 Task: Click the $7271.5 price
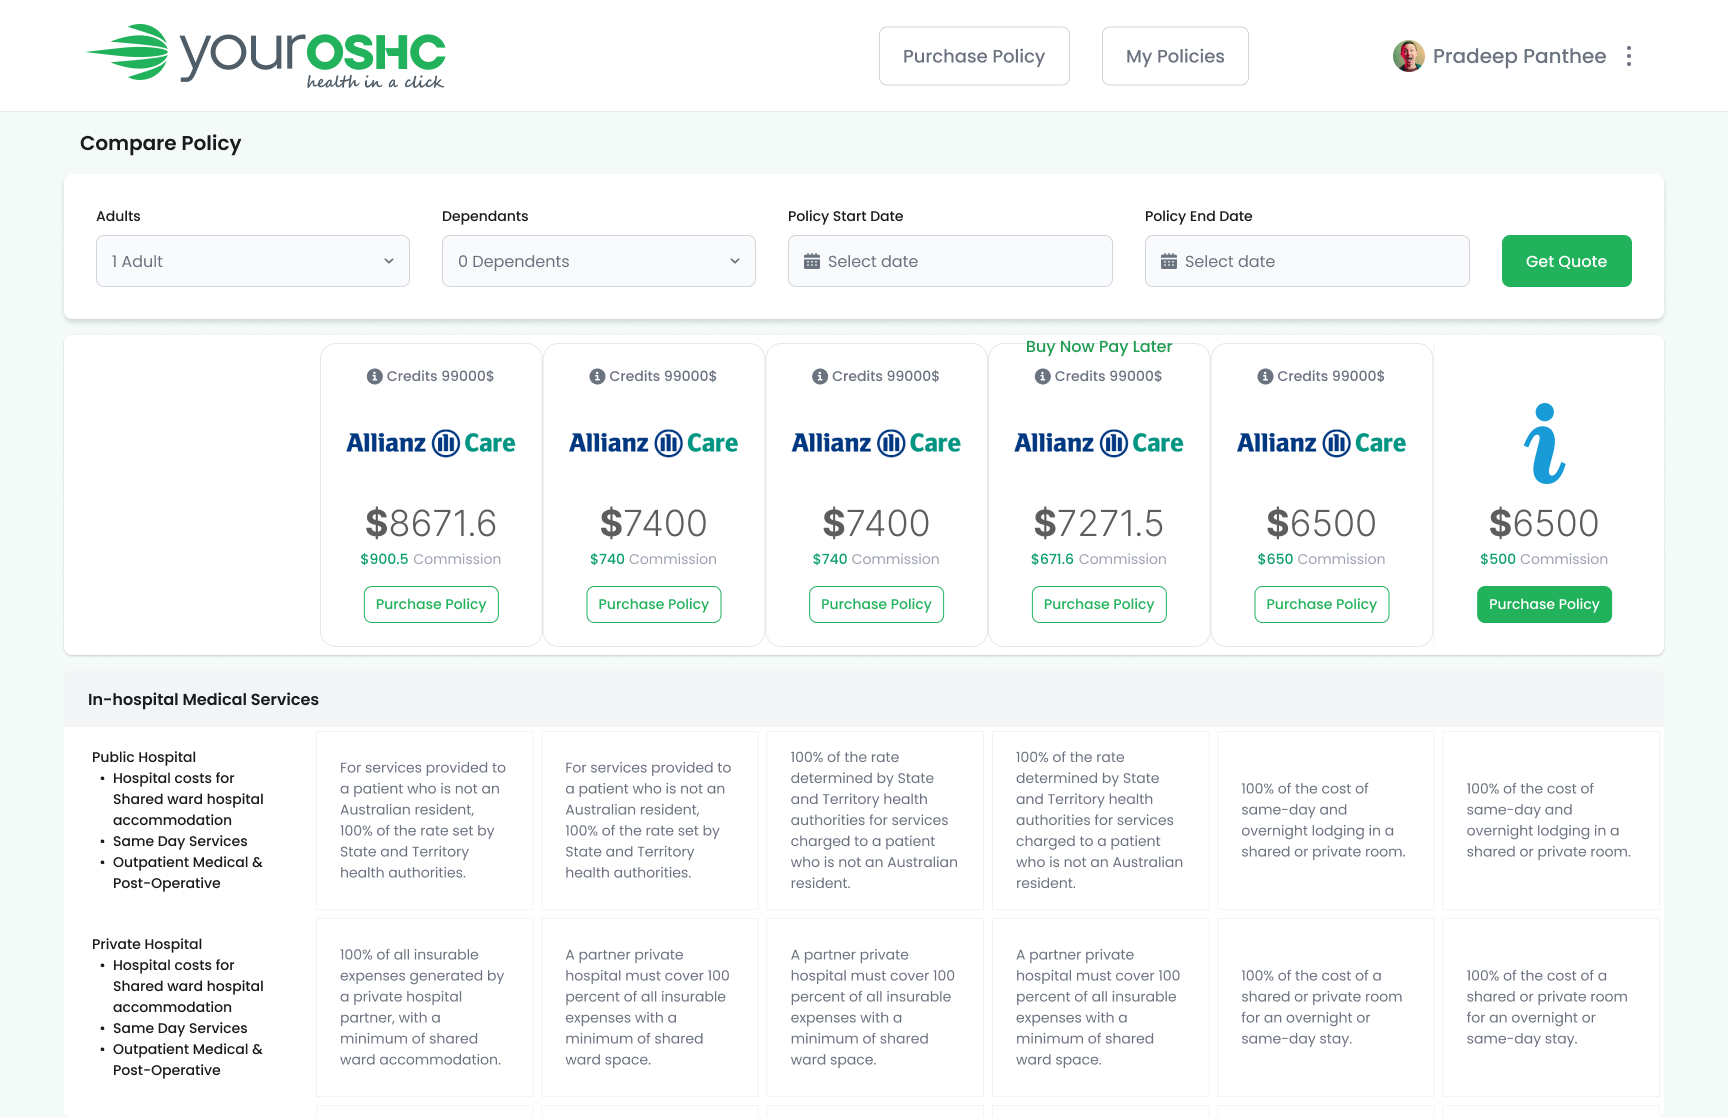point(1099,523)
